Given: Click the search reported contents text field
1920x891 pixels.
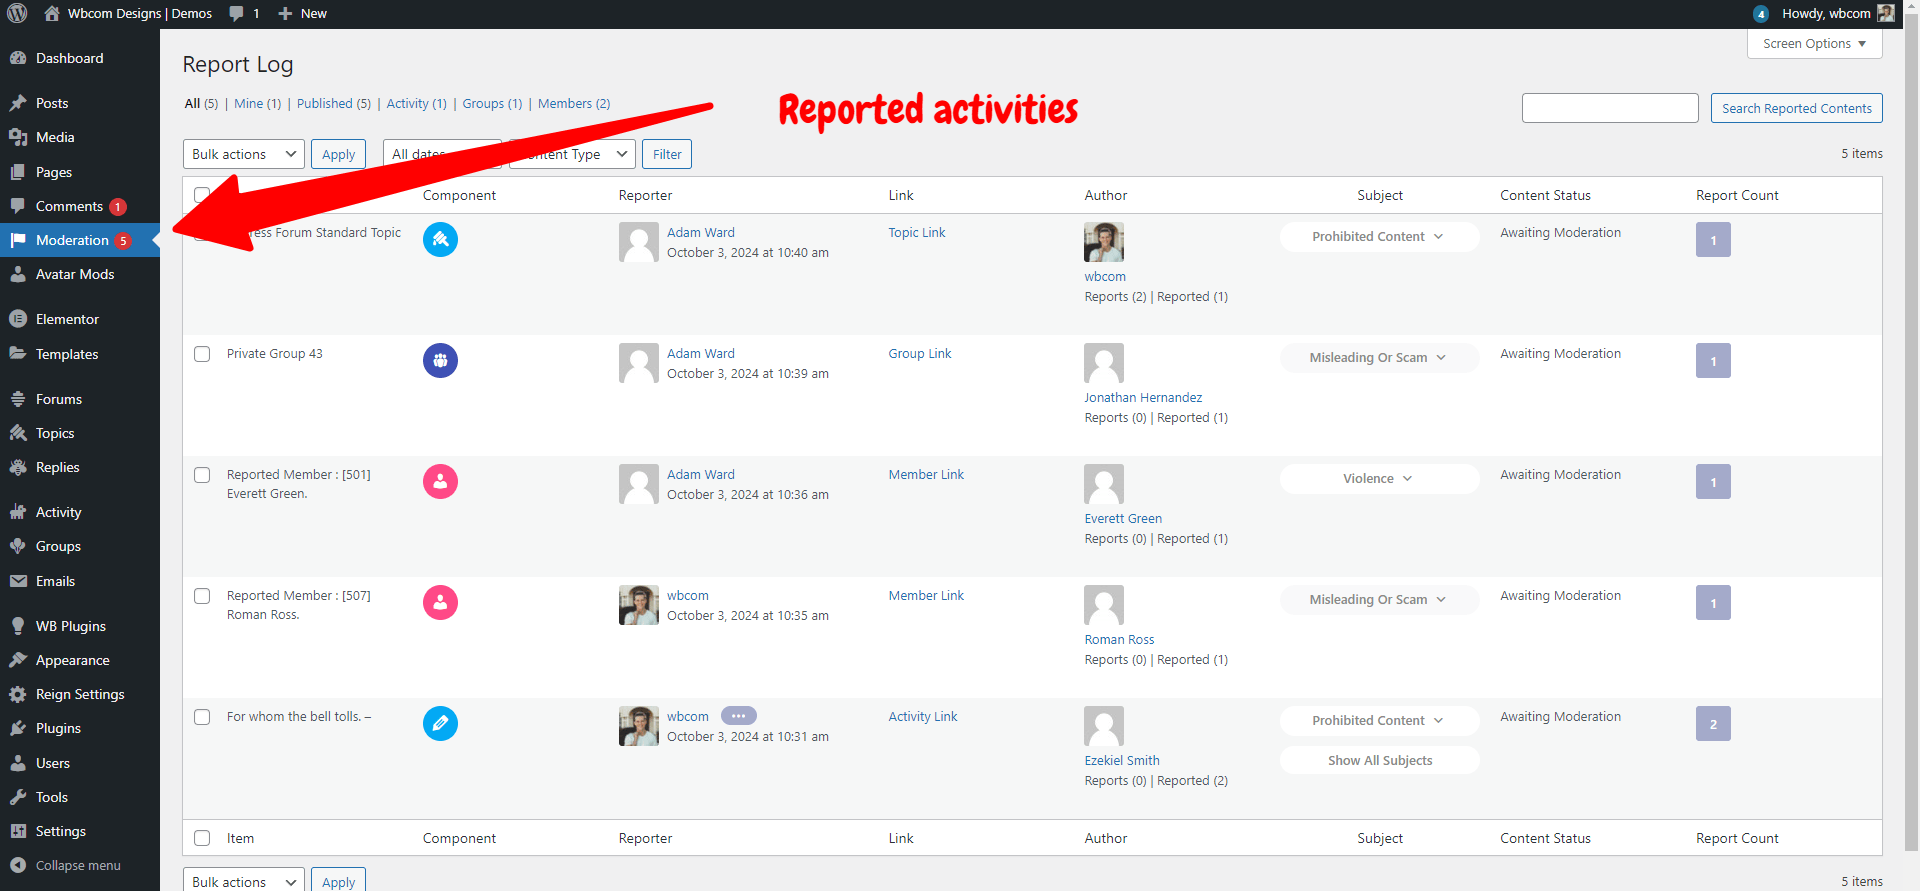Looking at the screenshot, I should click(x=1610, y=108).
